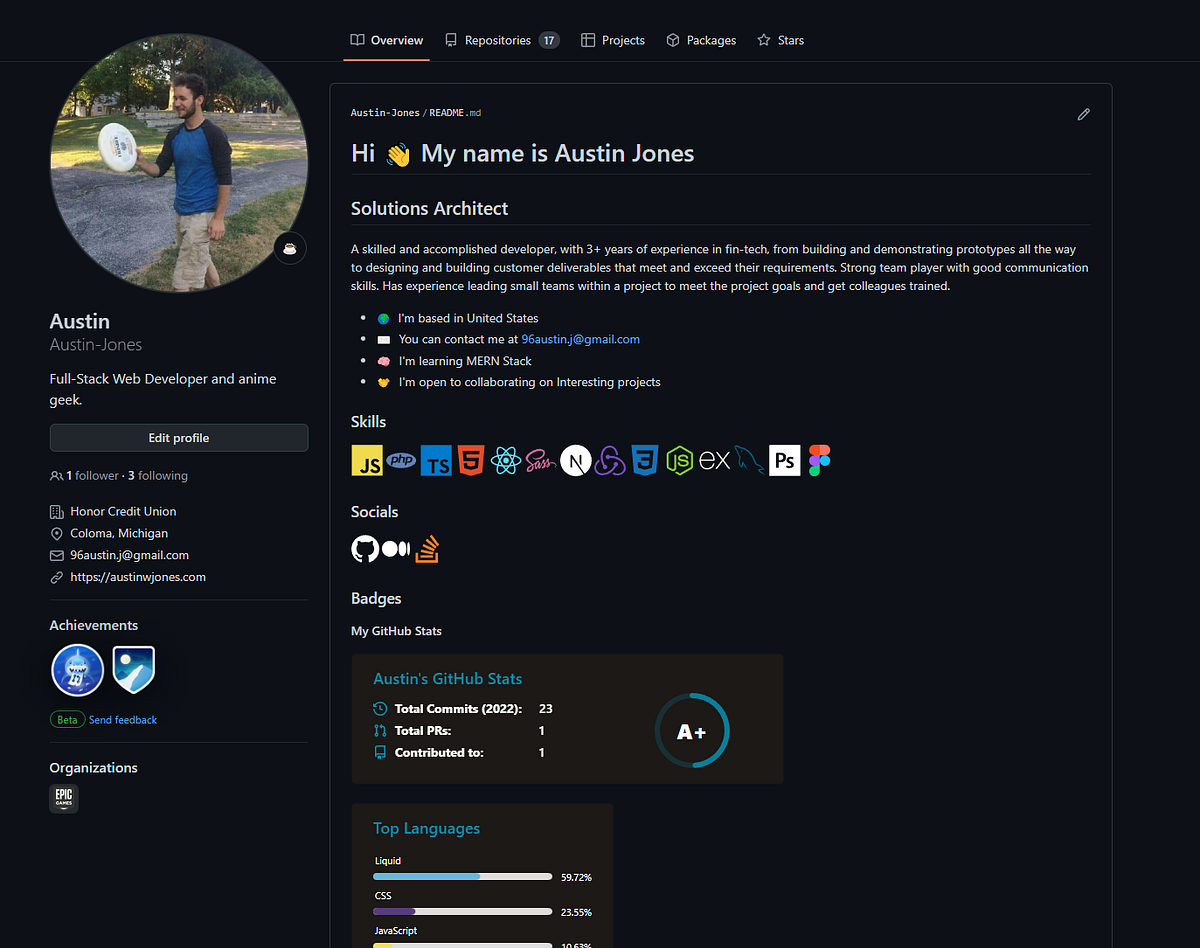Click the Edit profile button
The image size is (1200, 948).
[x=178, y=437]
